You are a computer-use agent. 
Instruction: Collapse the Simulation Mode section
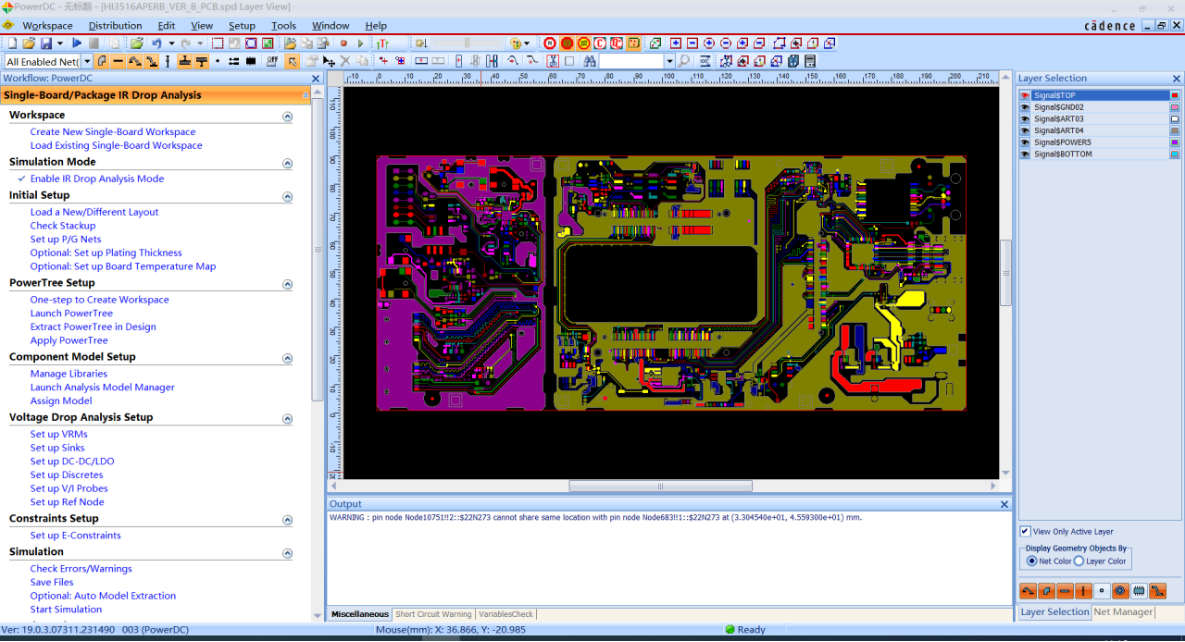point(287,163)
